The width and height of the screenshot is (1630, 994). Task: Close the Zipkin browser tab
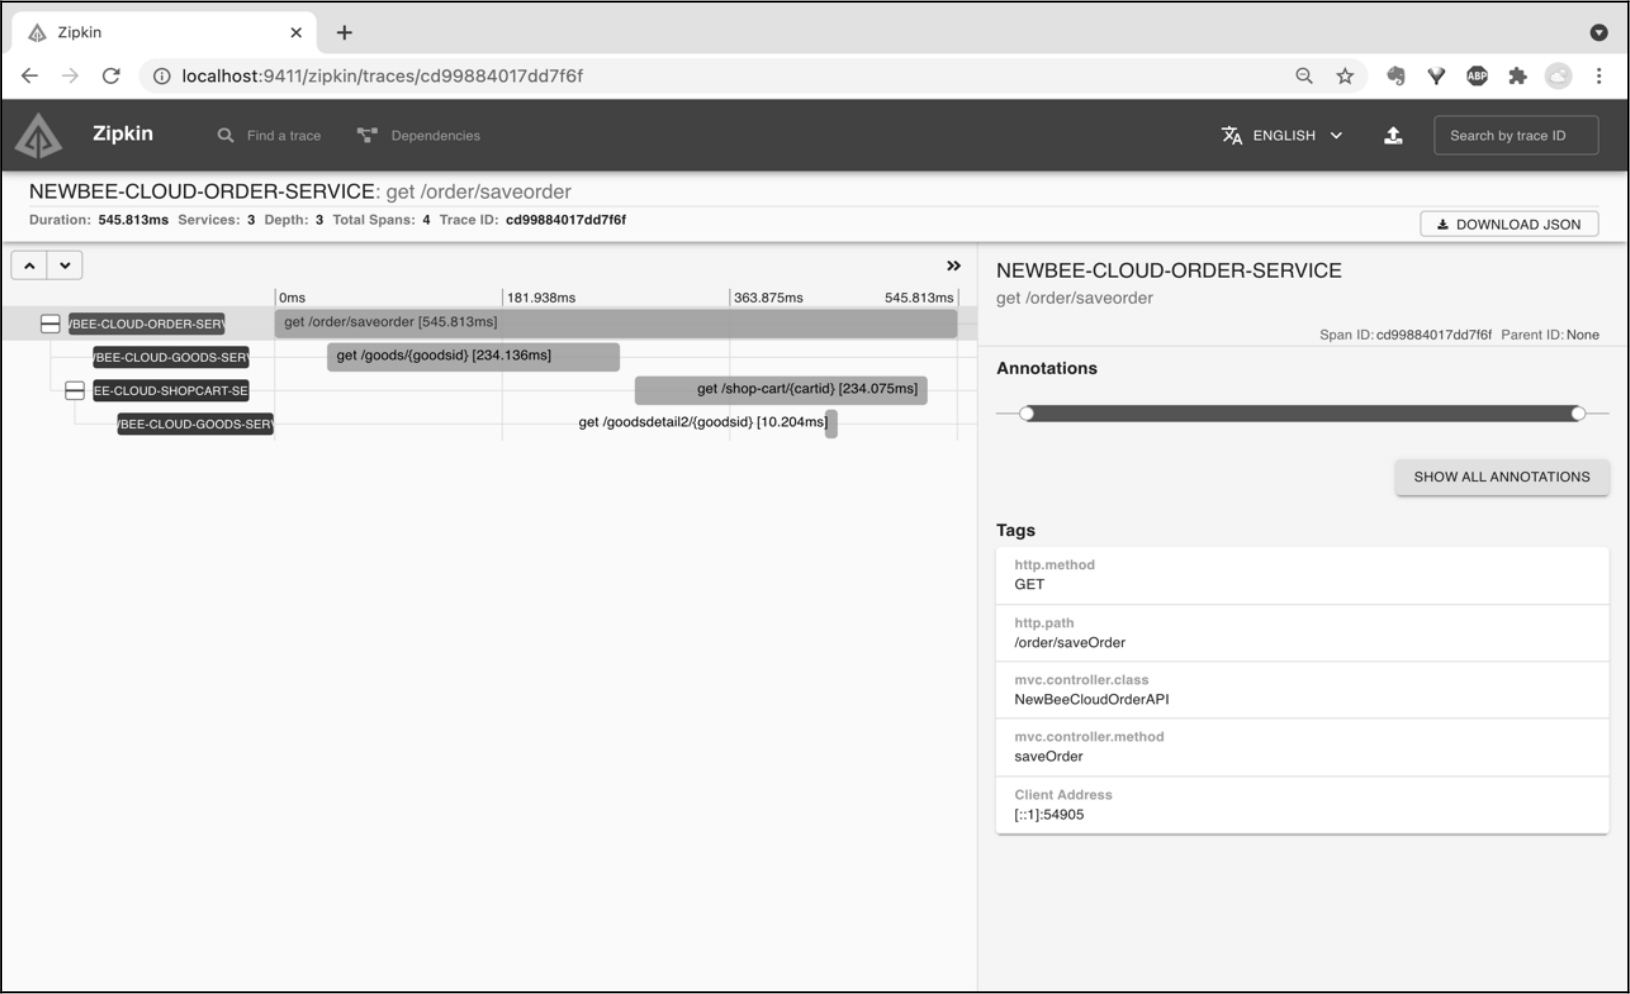296,32
